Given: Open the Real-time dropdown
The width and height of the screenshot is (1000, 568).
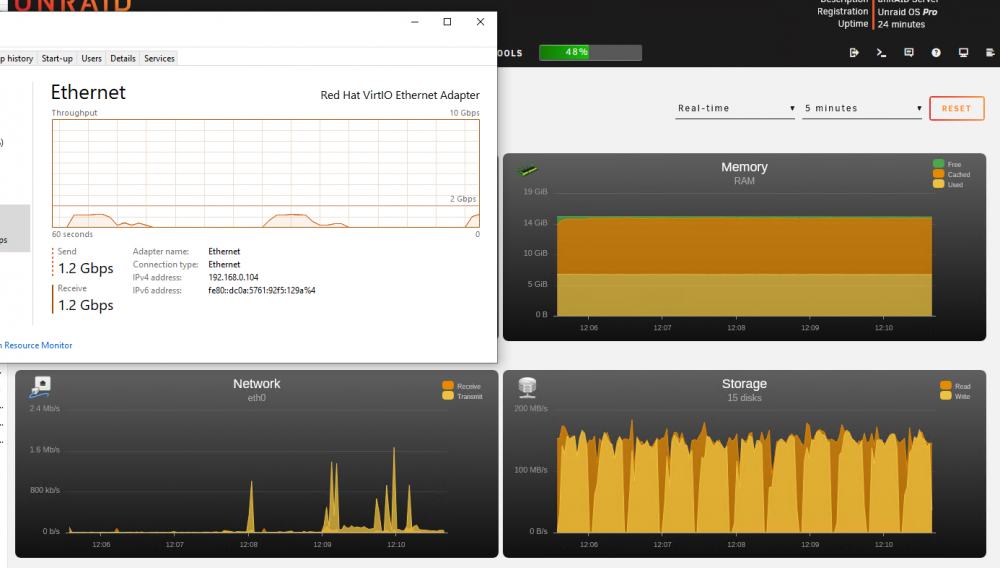Looking at the screenshot, I should pyautogui.click(x=735, y=108).
